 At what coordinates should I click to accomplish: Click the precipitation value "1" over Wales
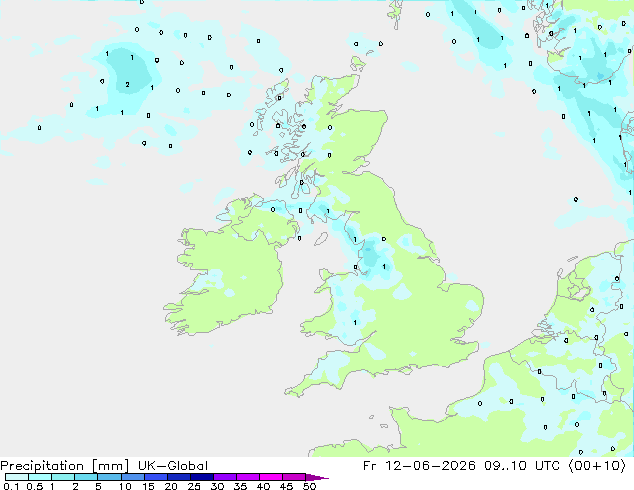355,322
